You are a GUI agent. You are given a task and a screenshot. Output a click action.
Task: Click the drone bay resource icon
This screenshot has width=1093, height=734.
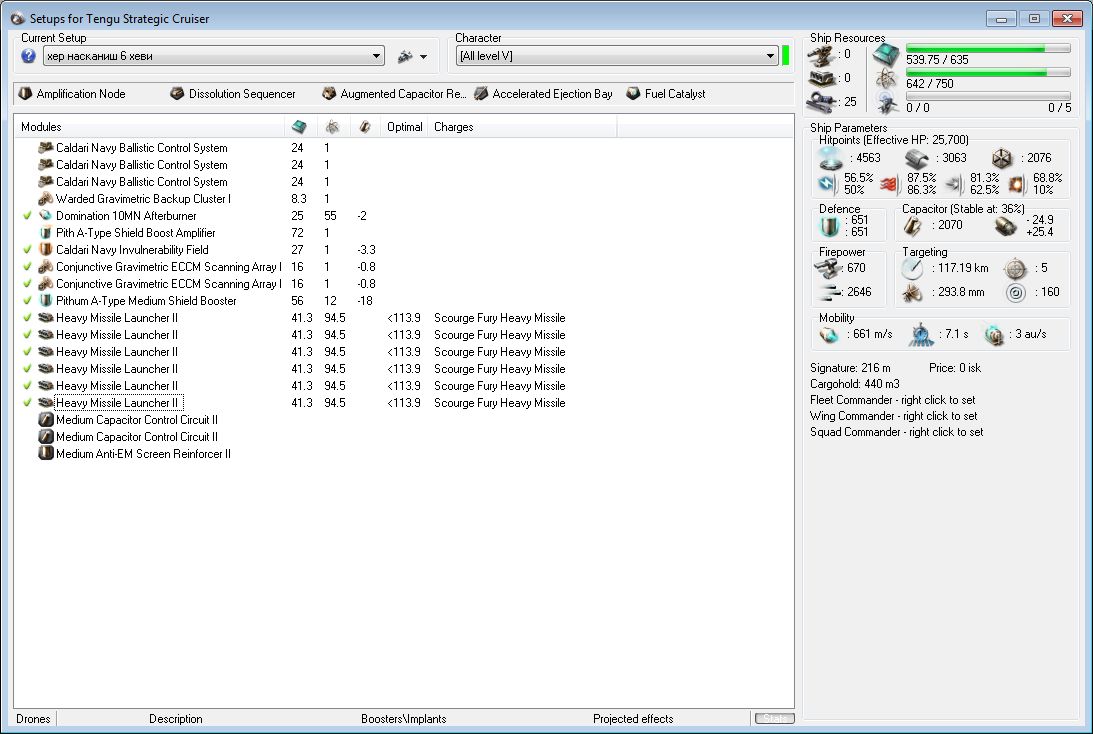coord(887,103)
